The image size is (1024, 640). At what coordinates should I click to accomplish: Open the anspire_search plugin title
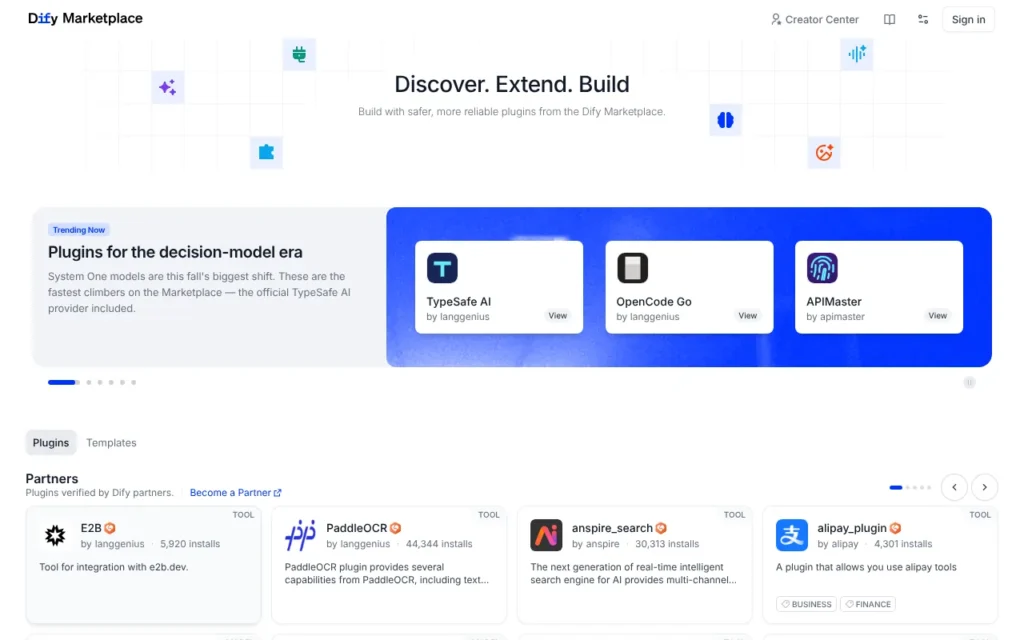coord(612,528)
